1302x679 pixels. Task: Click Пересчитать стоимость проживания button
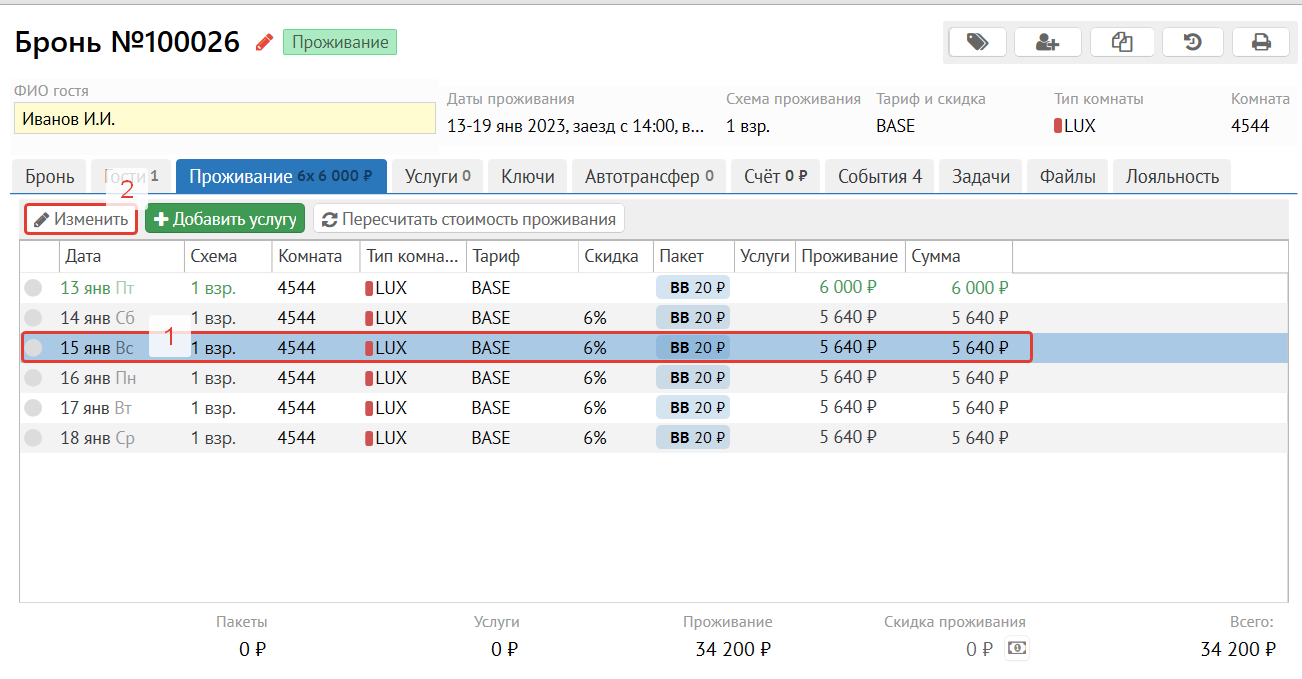tap(469, 219)
